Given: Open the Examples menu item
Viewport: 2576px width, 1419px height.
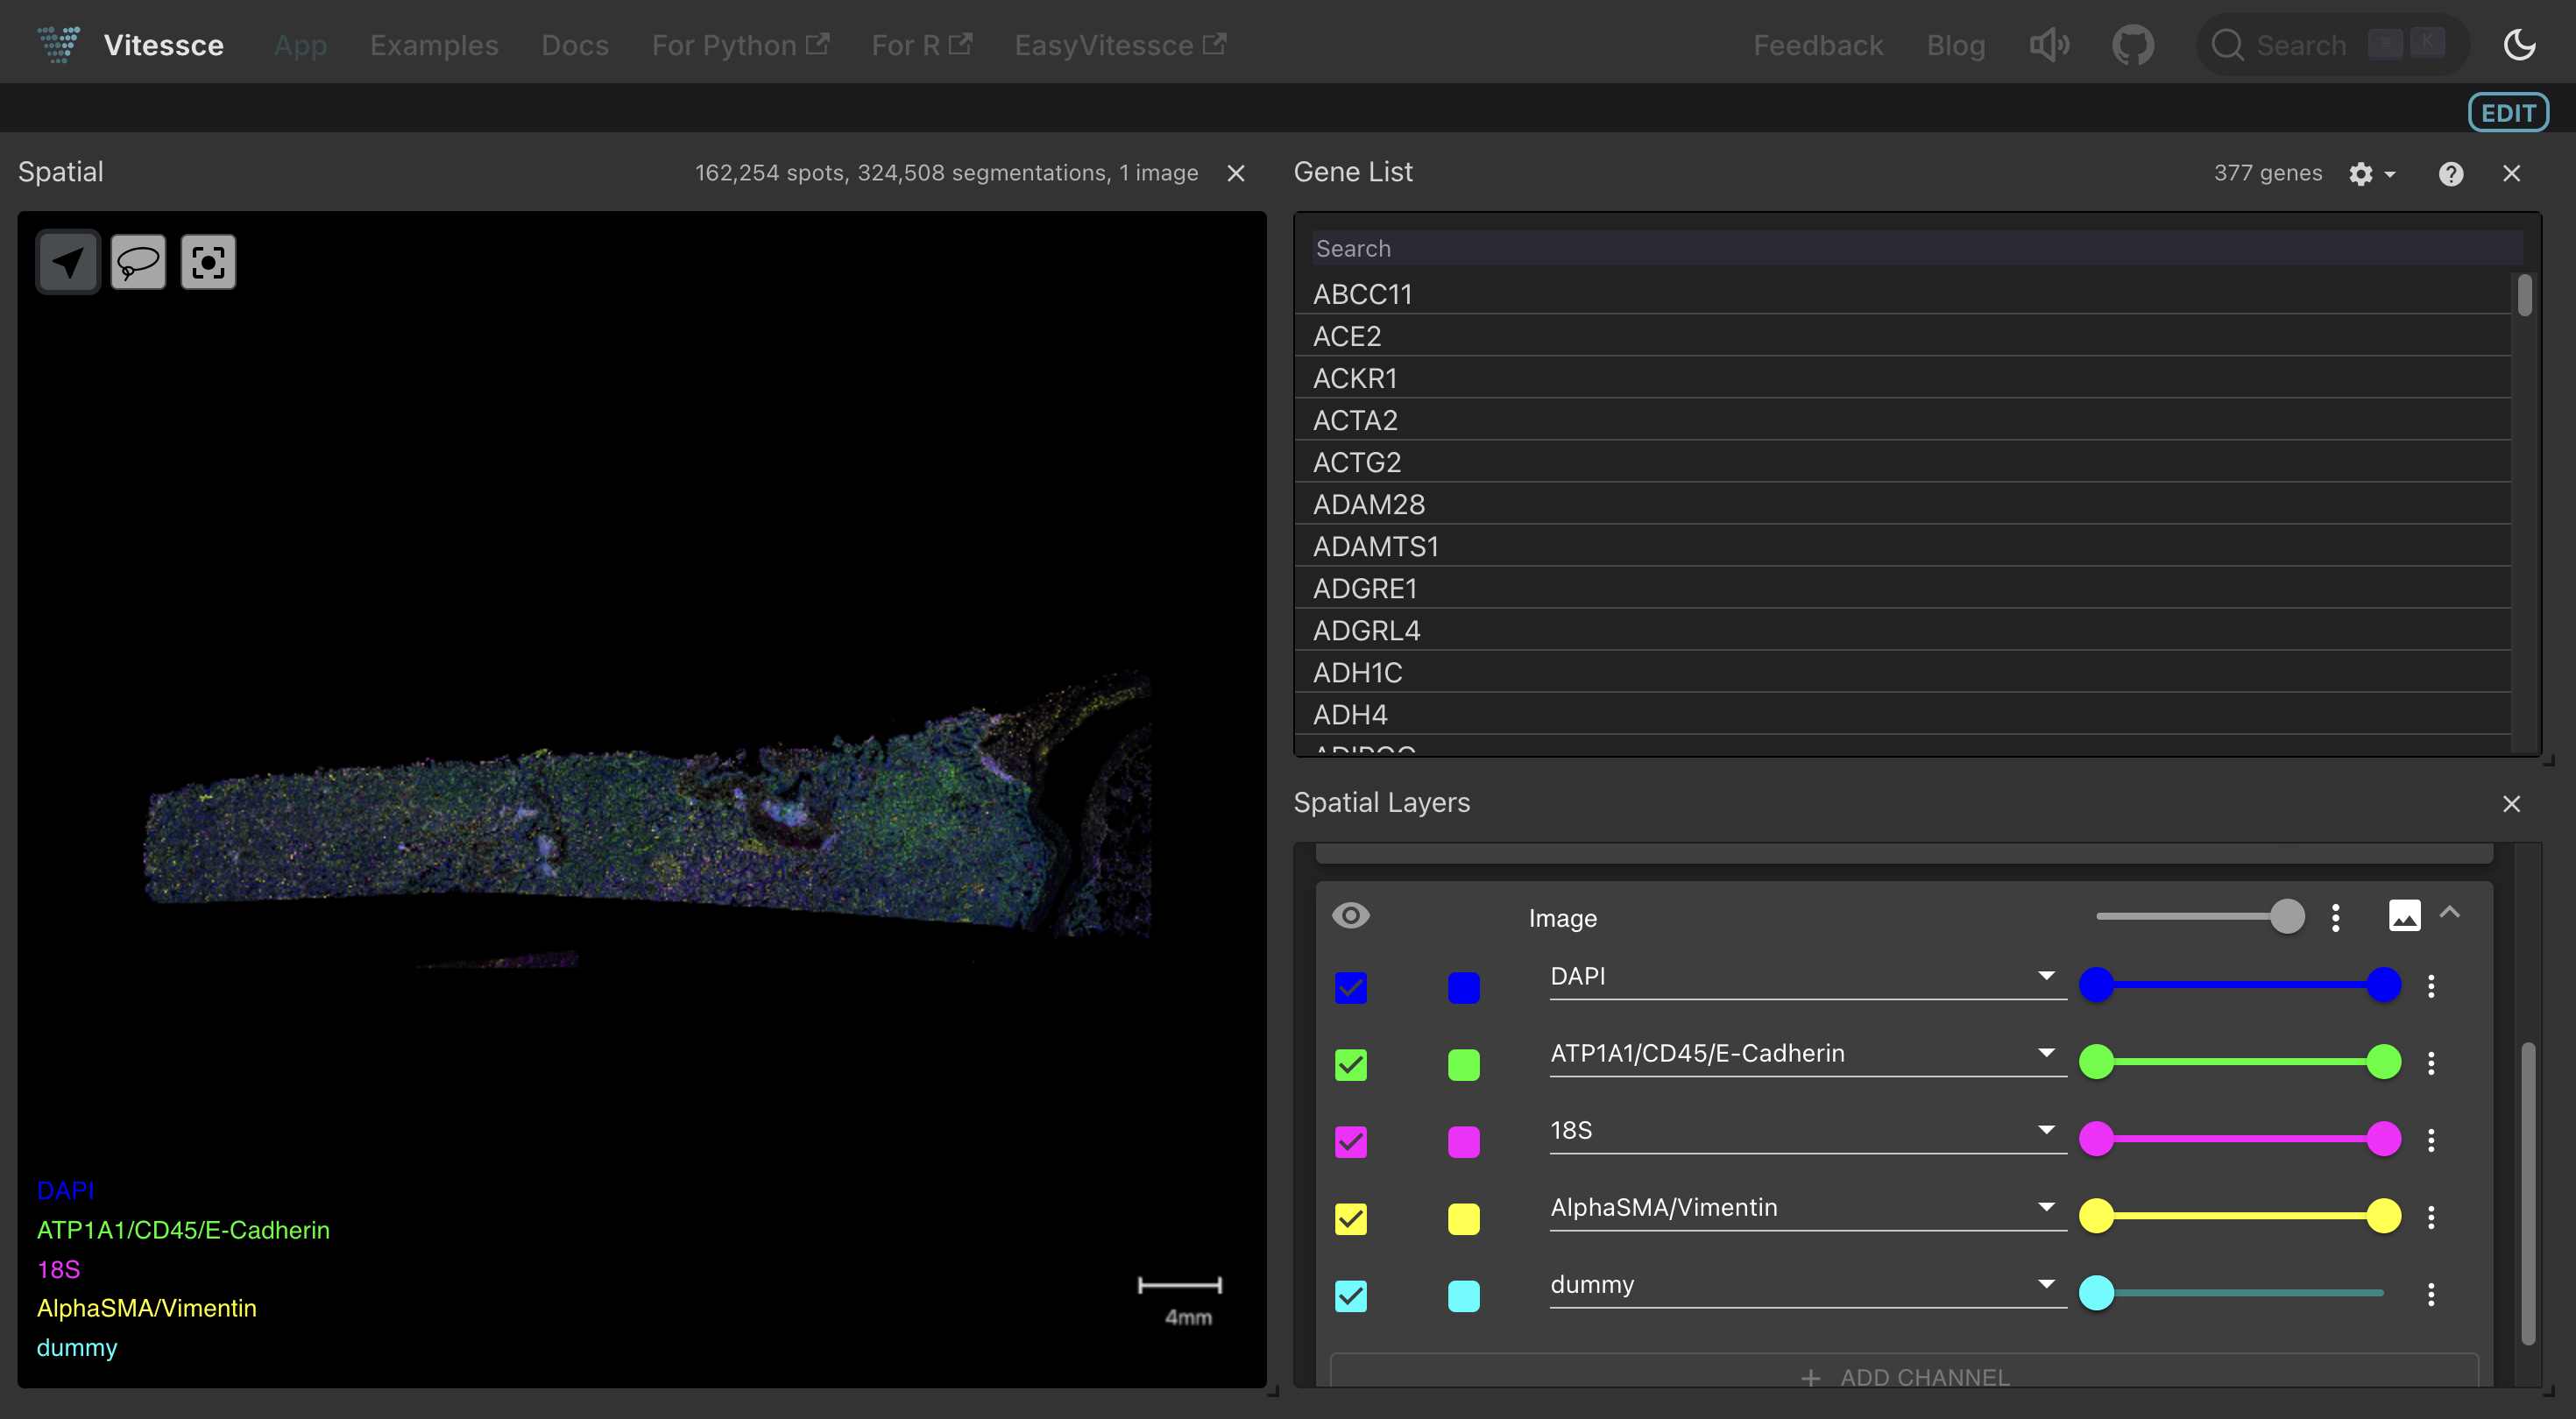Looking at the screenshot, I should (433, 45).
